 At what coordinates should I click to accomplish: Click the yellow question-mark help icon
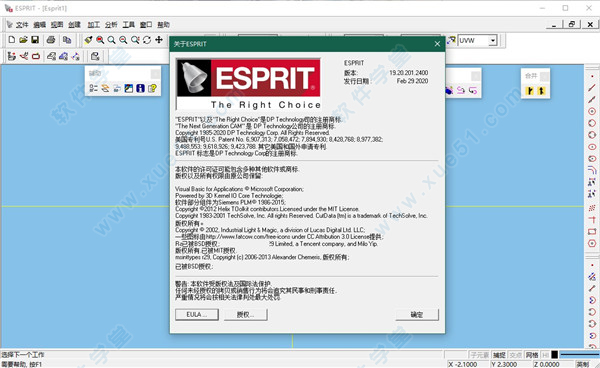point(152,88)
